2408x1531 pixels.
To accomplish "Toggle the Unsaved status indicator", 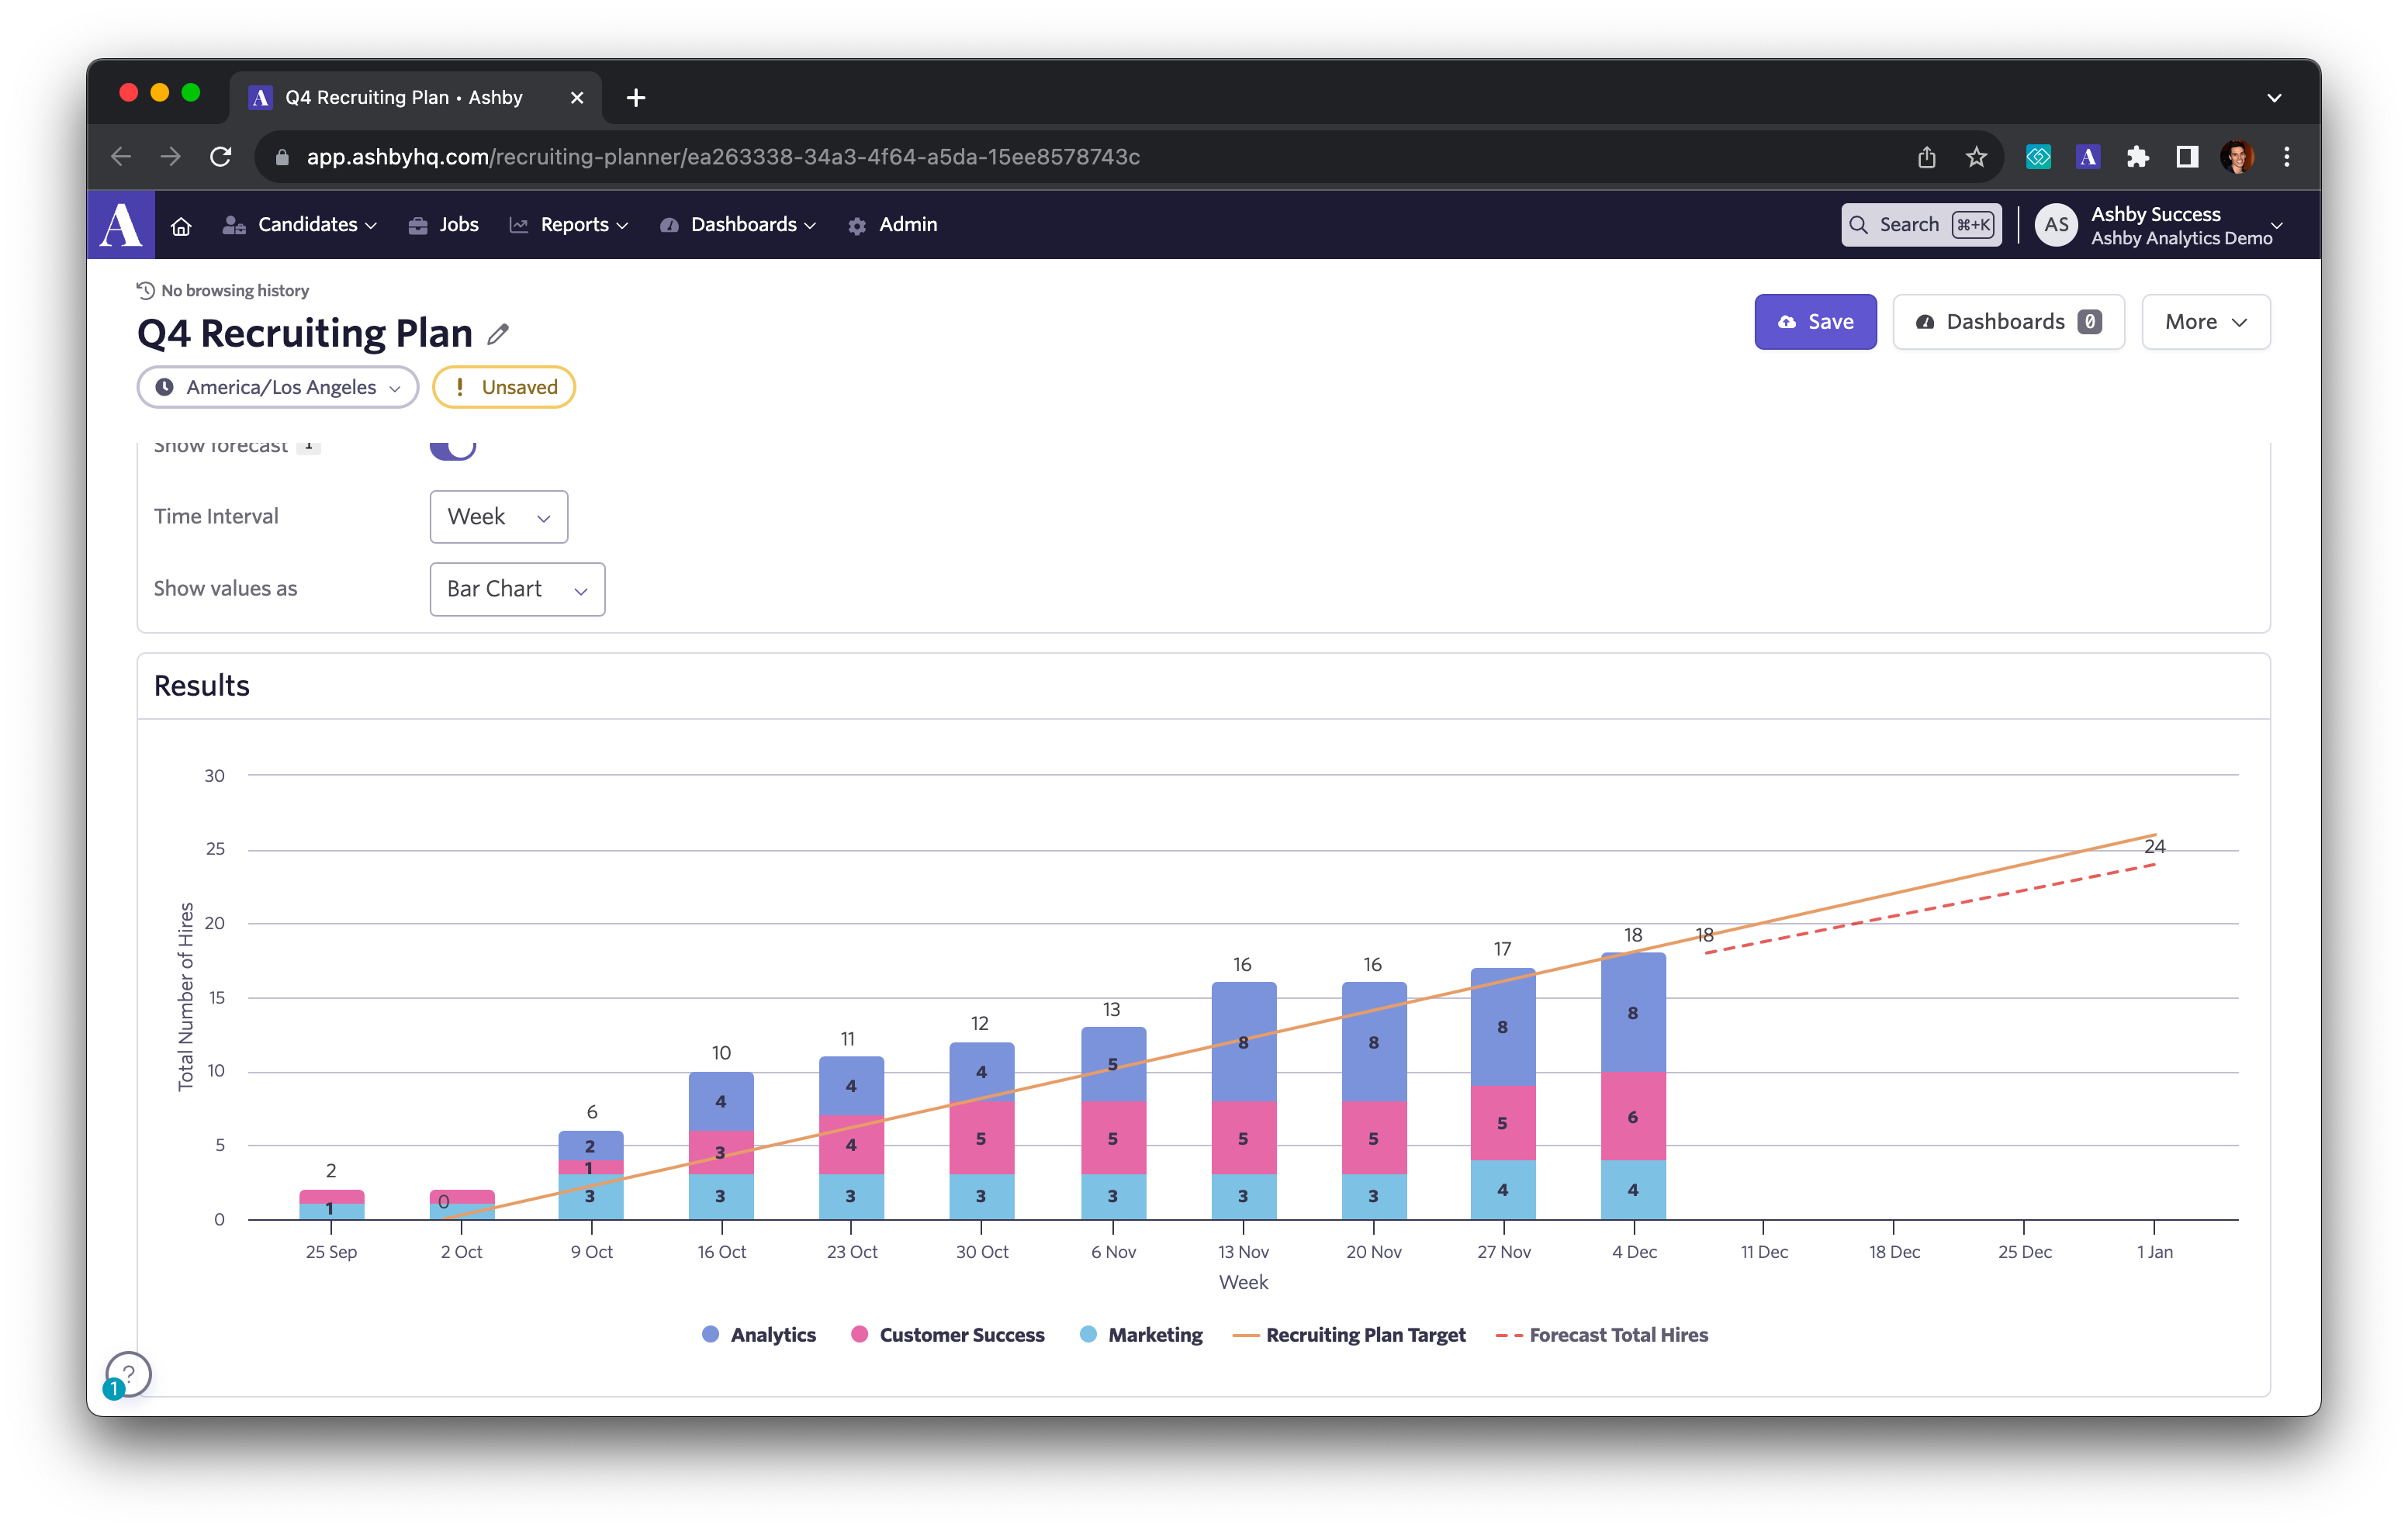I will point(506,385).
